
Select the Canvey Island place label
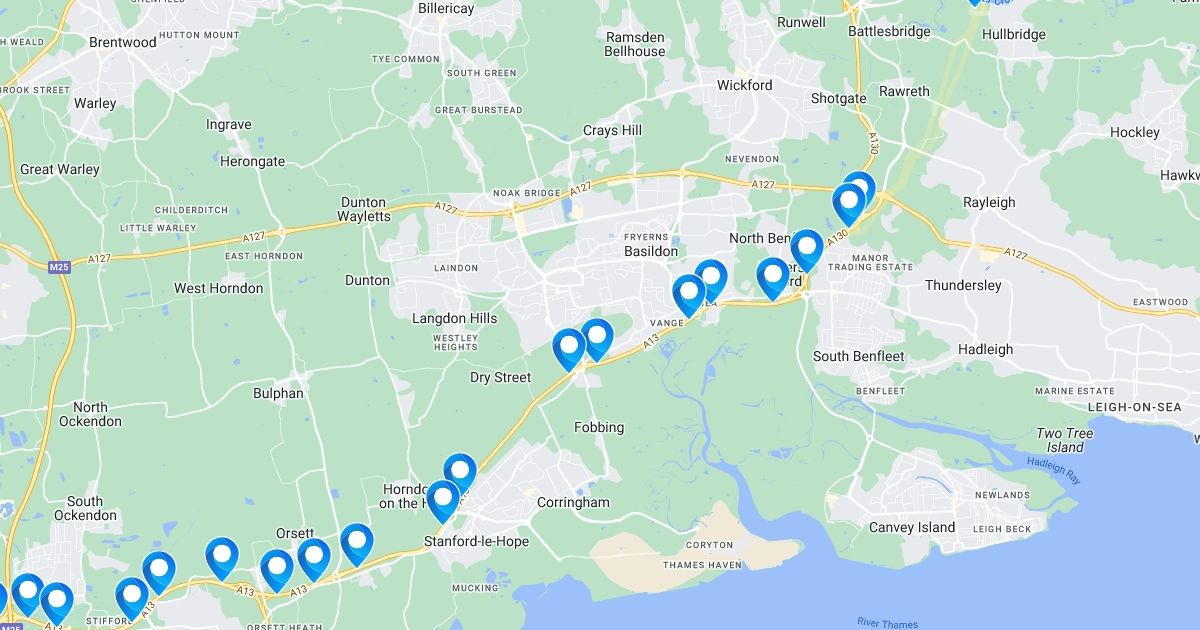pos(912,527)
